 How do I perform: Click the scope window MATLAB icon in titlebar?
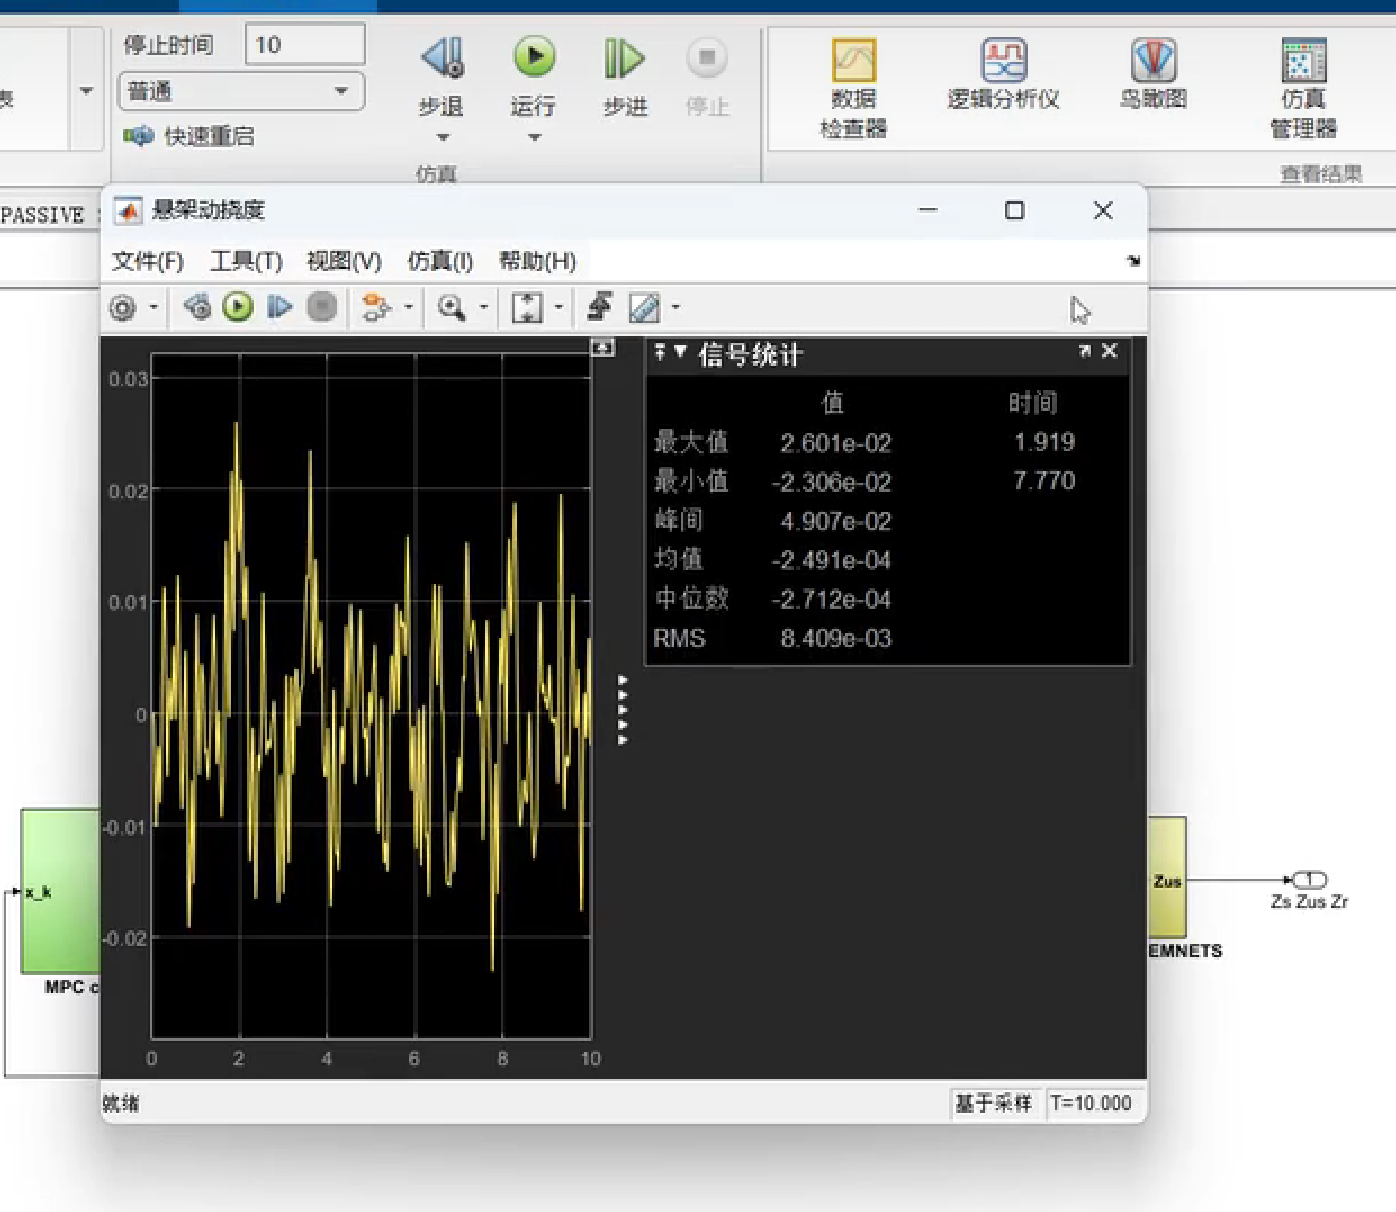(128, 211)
